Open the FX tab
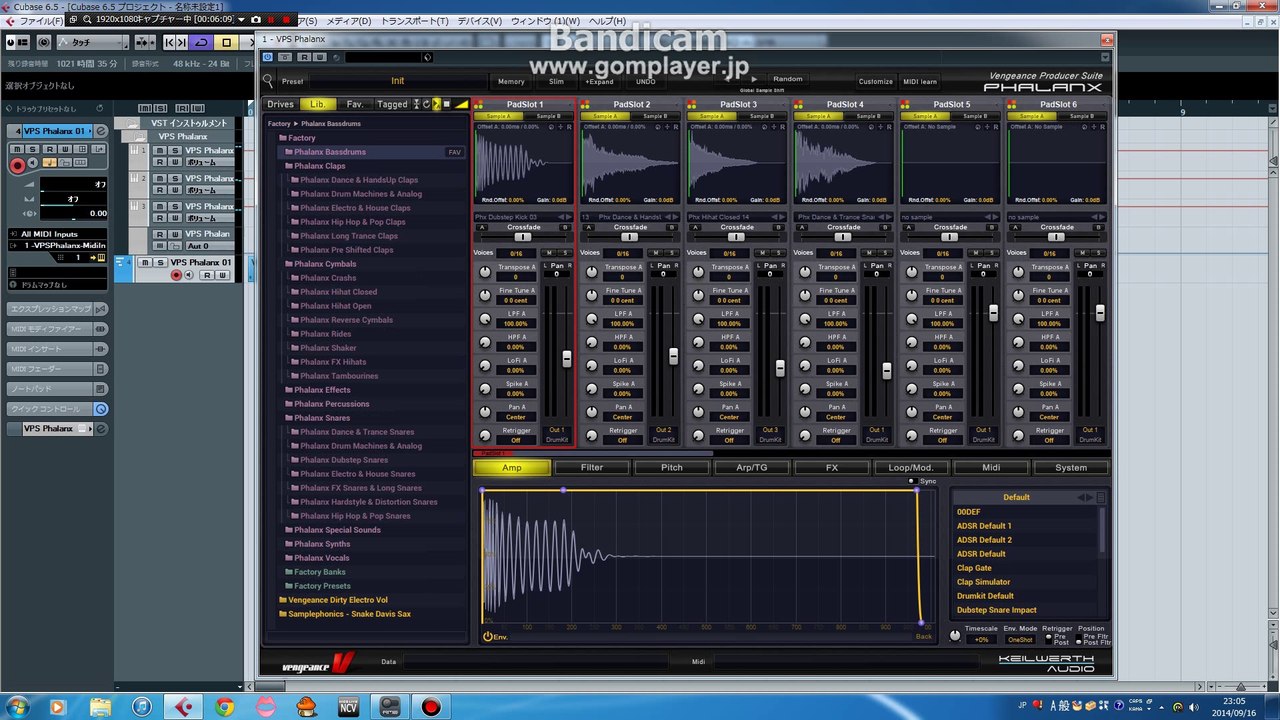Viewport: 1280px width, 720px height. coord(832,467)
